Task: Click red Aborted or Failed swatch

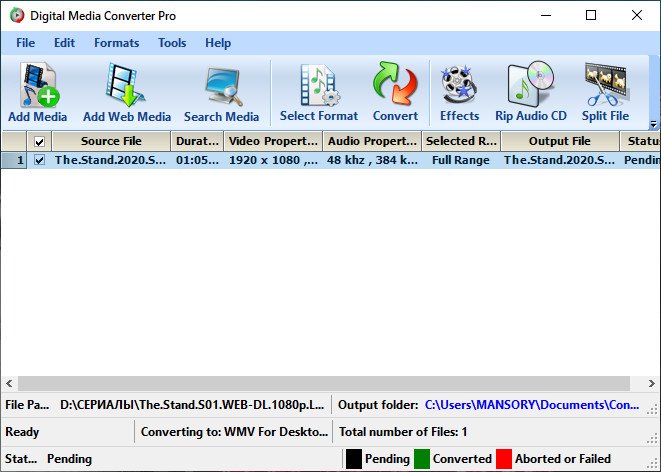Action: coord(504,459)
